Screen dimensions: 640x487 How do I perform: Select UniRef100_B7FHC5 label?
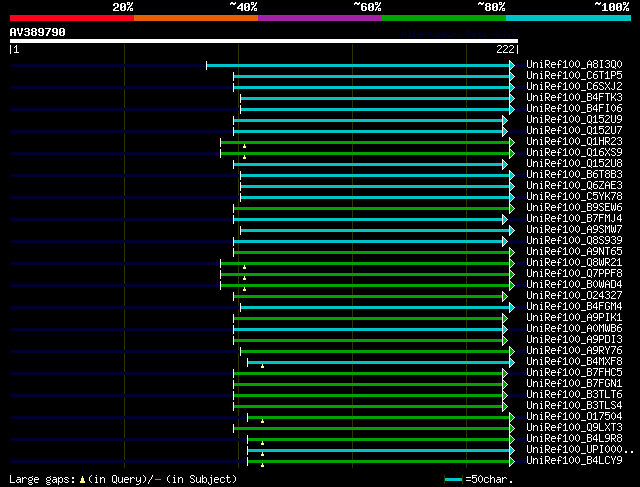pos(574,373)
